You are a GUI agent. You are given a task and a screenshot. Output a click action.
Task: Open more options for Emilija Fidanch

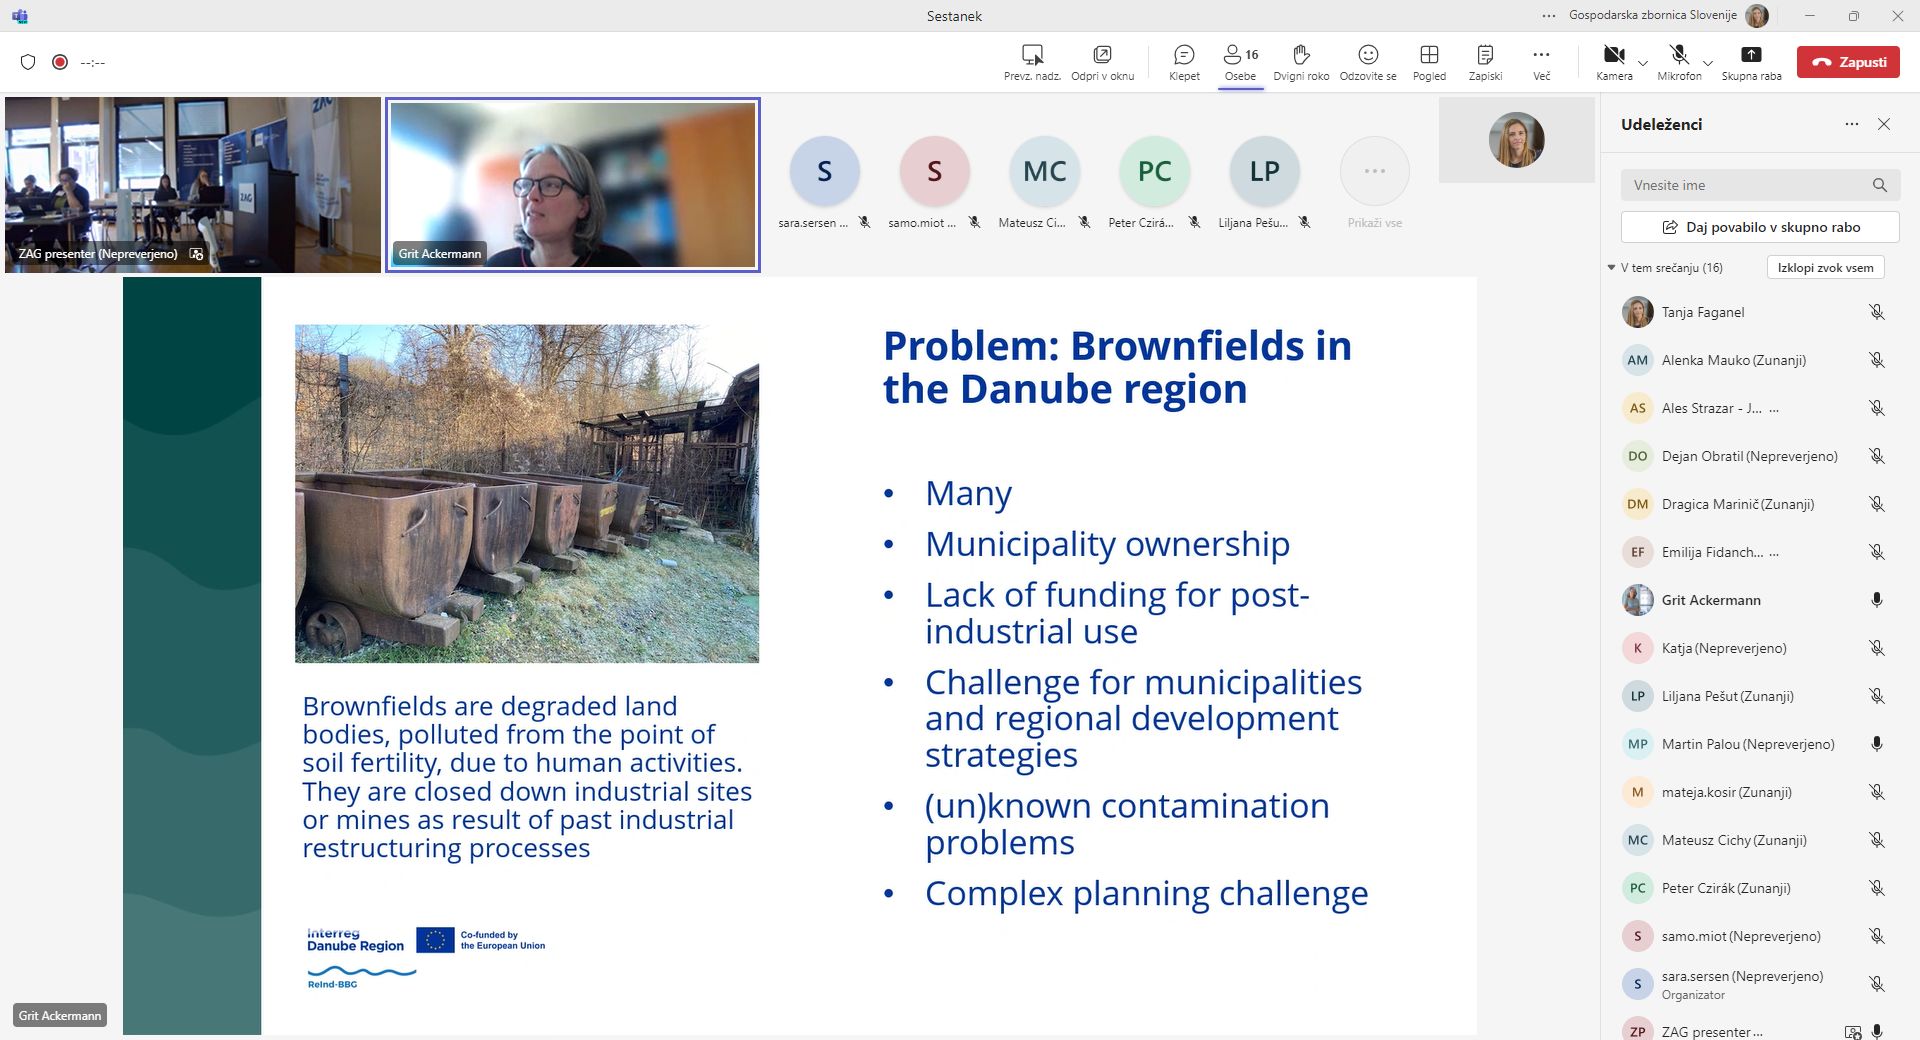1774,552
